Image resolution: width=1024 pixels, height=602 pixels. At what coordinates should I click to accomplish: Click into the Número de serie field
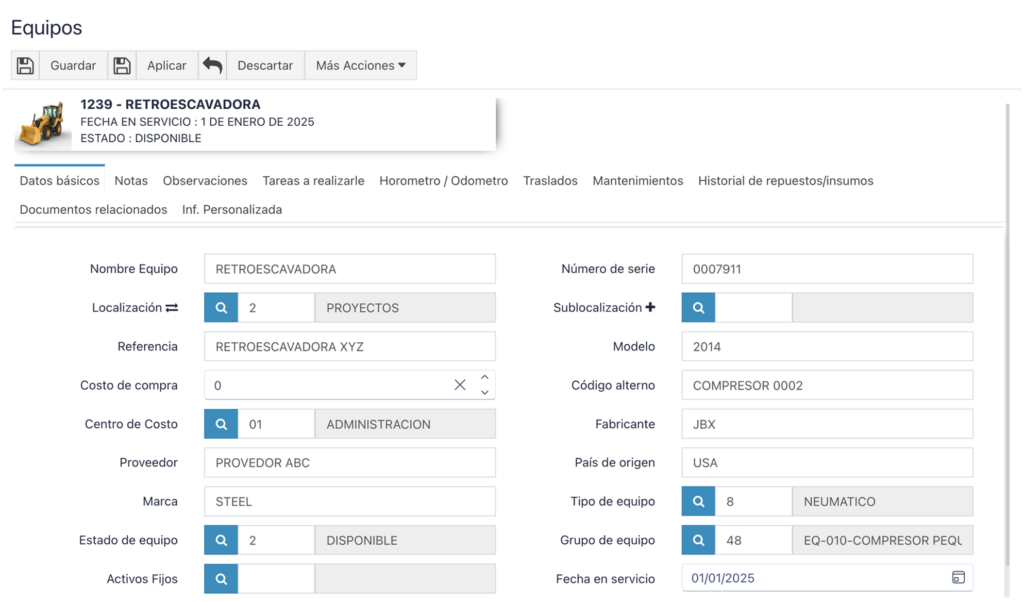tap(826, 269)
